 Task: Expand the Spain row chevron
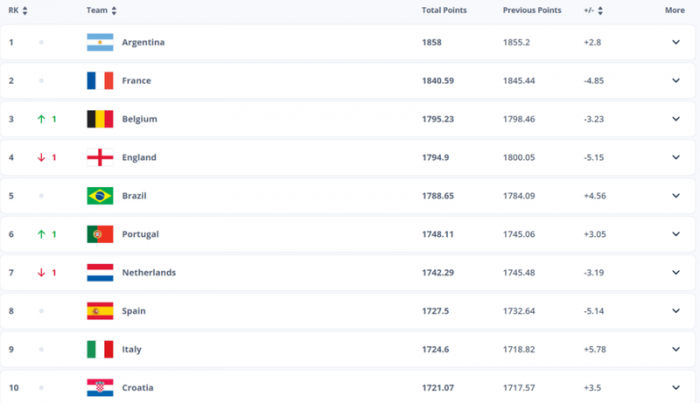coord(676,311)
